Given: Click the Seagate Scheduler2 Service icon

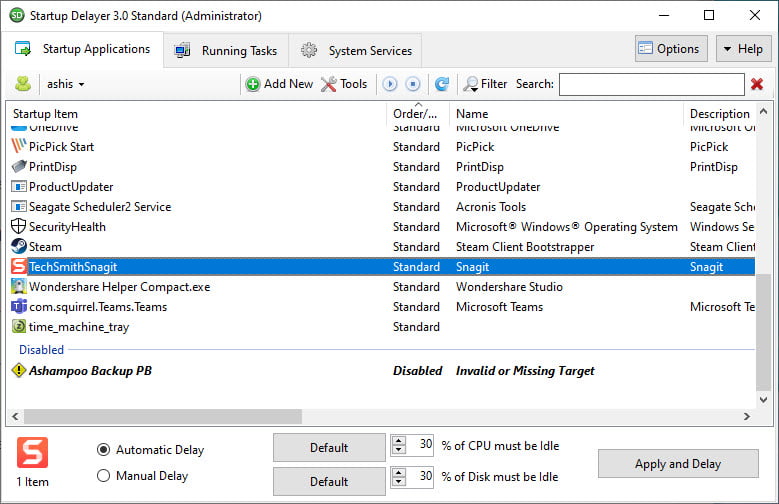Looking at the screenshot, I should click(18, 206).
